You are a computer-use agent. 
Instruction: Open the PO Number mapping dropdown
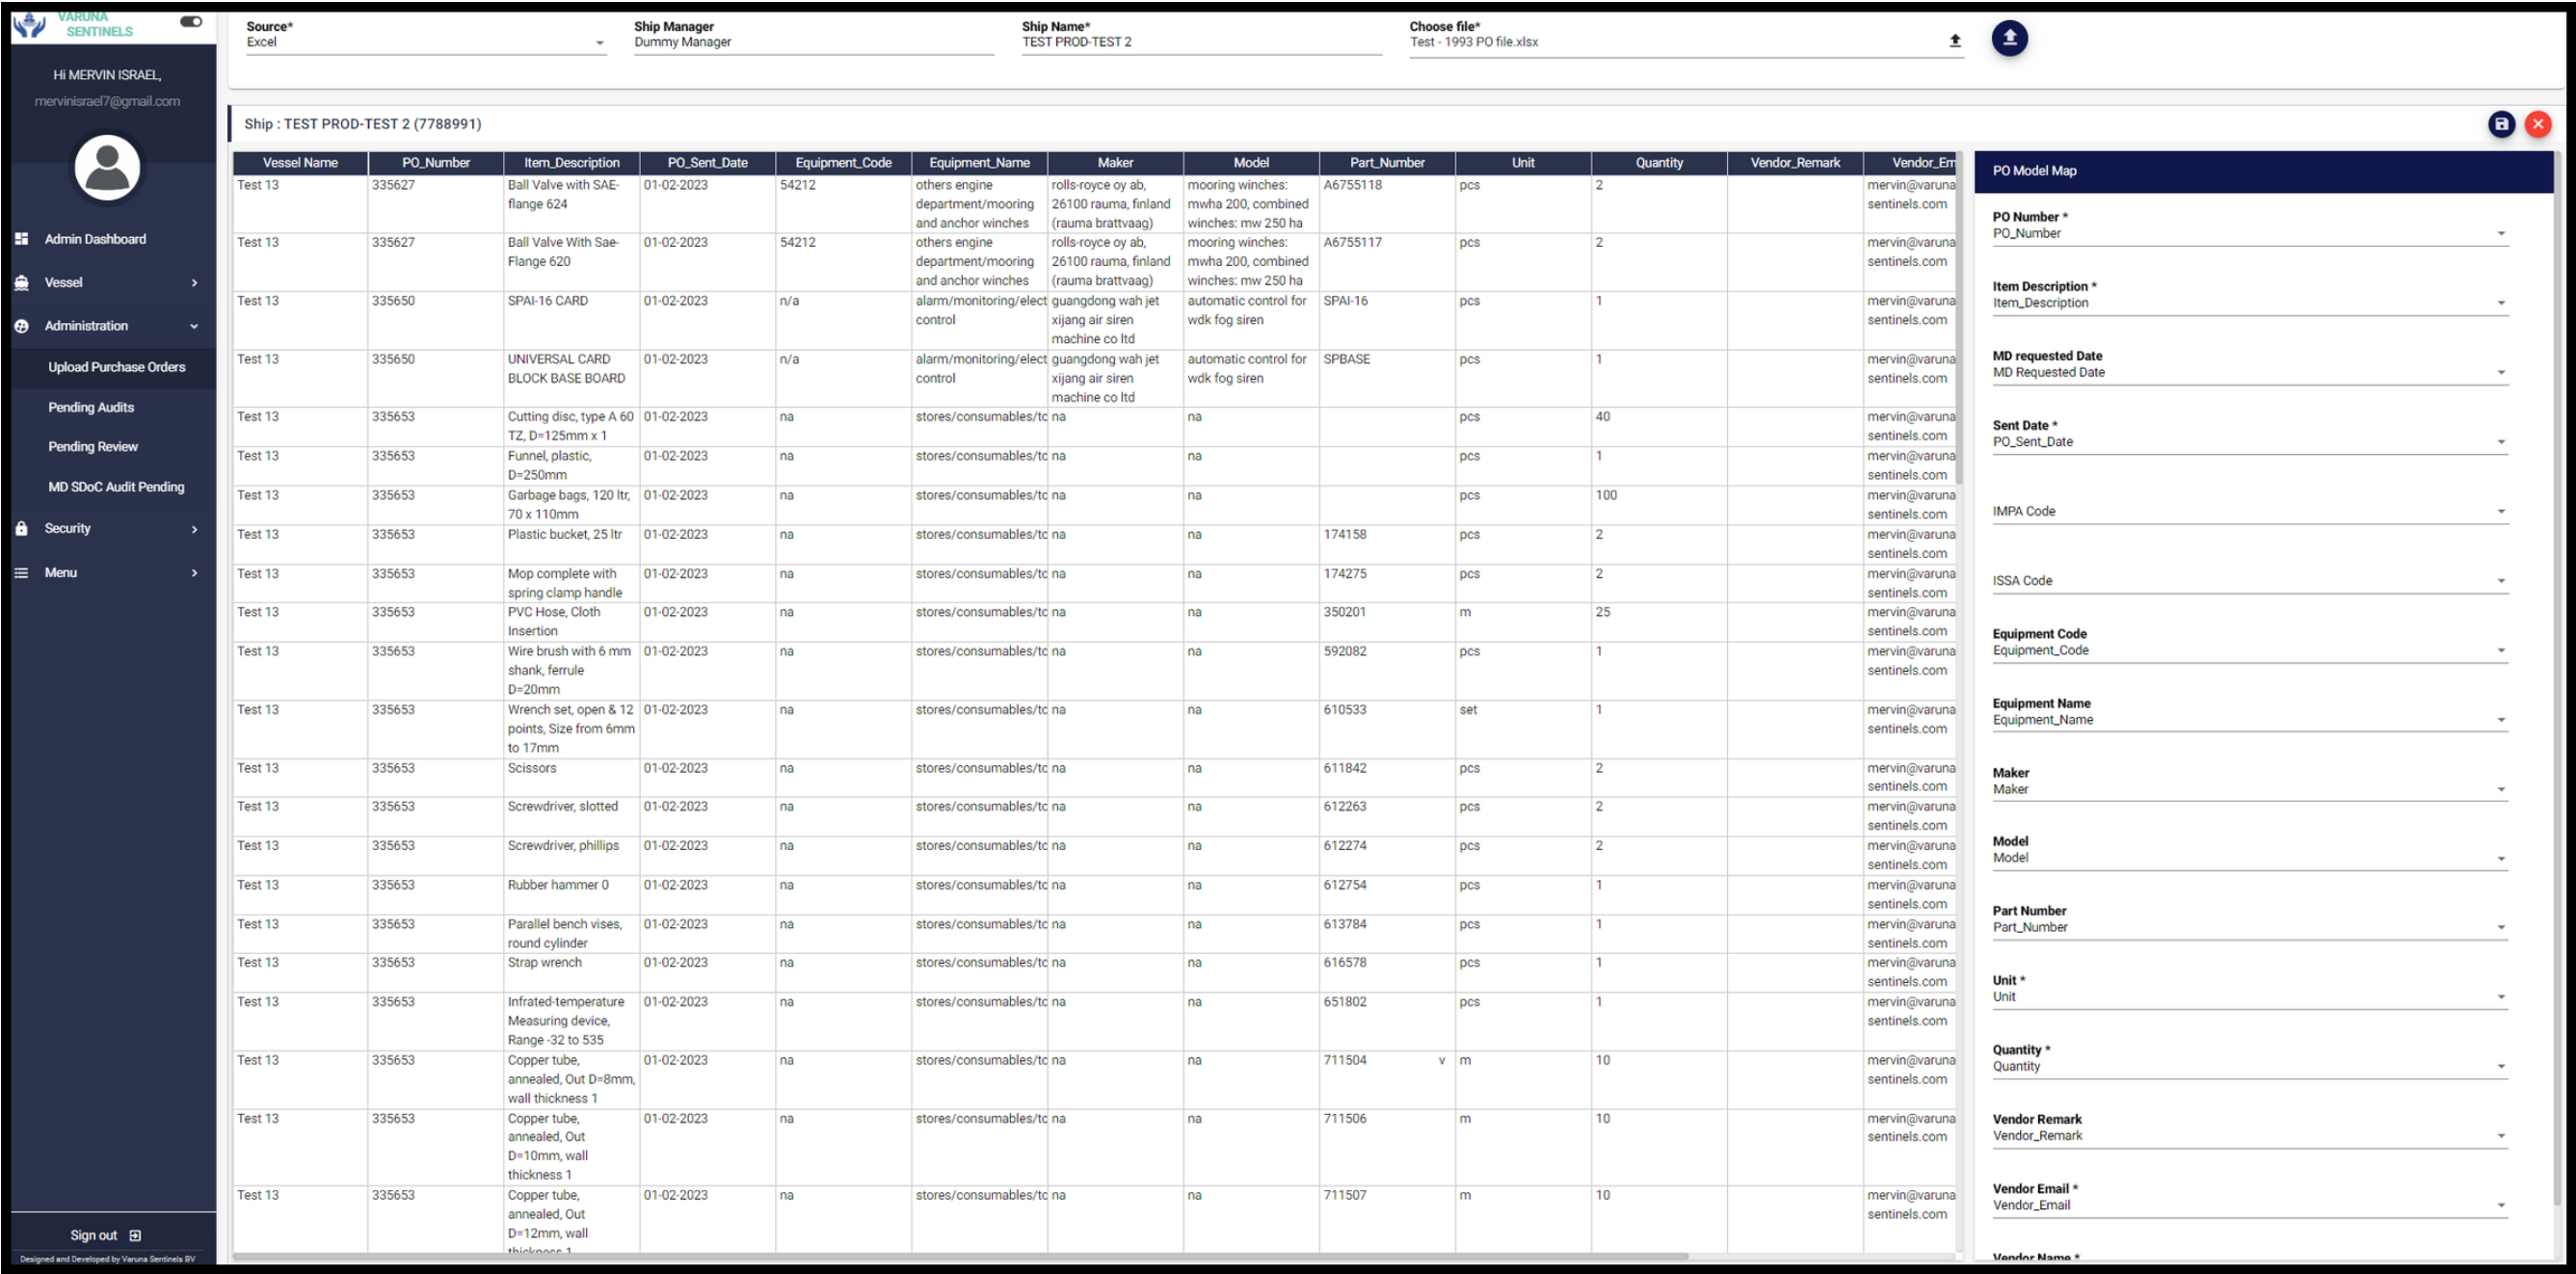[x=2249, y=234]
